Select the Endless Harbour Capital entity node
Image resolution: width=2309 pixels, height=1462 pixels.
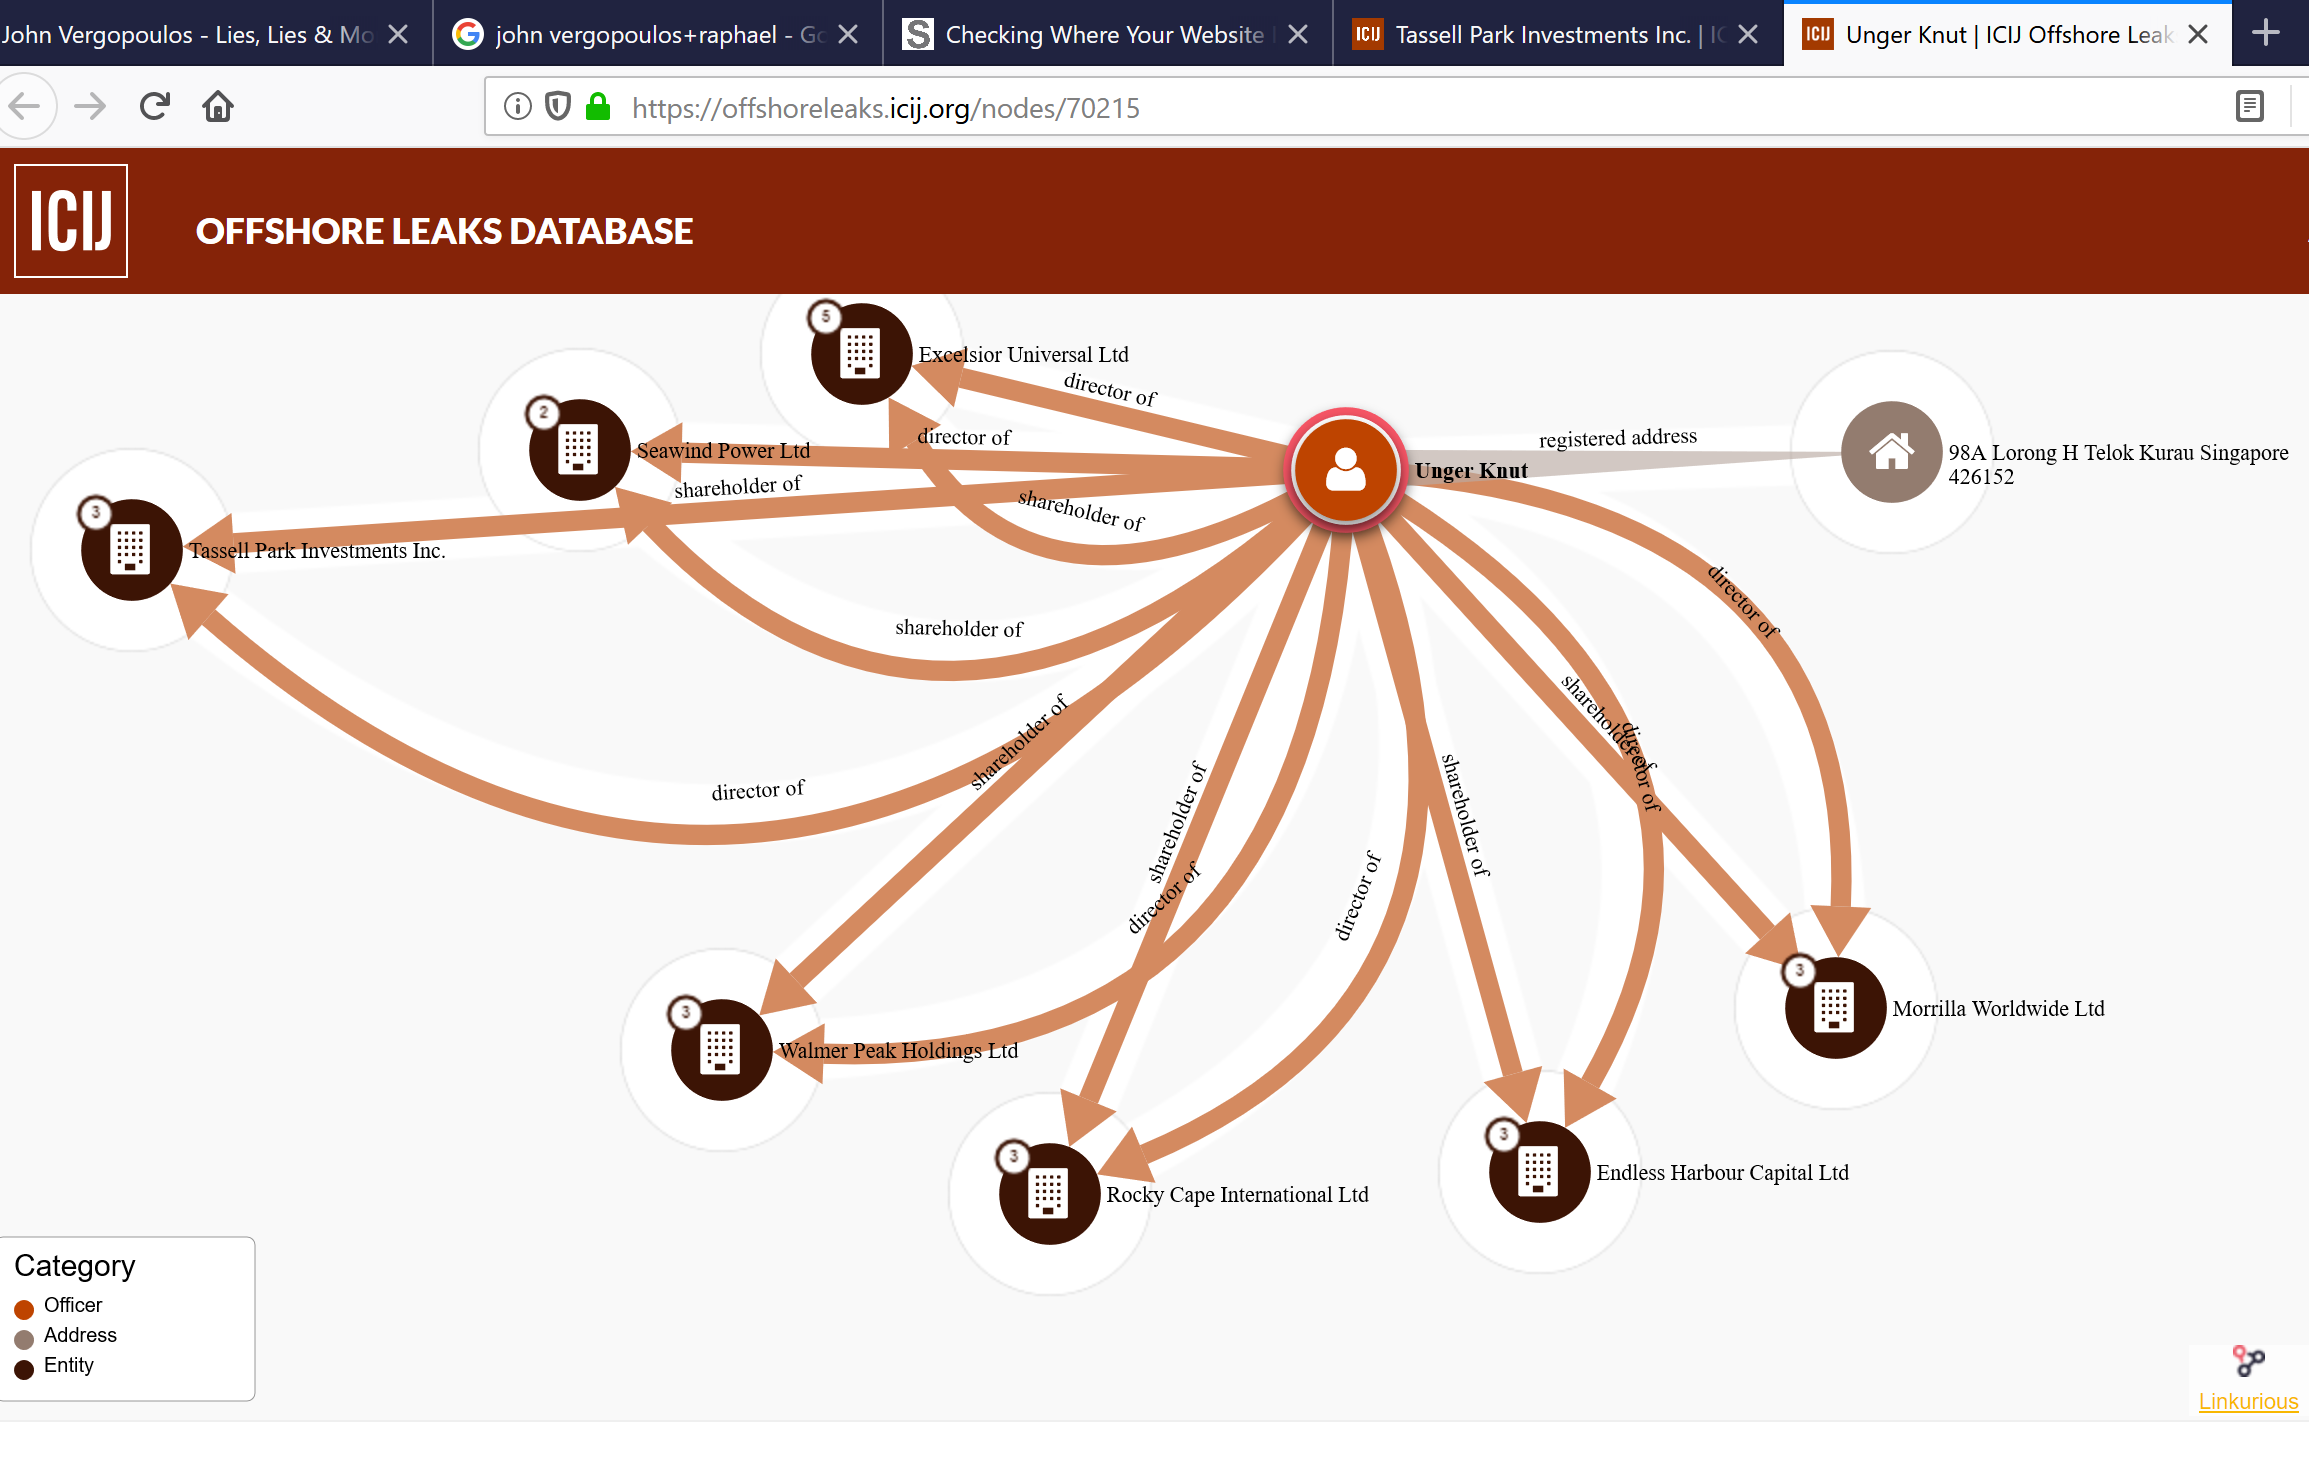[x=1538, y=1171]
